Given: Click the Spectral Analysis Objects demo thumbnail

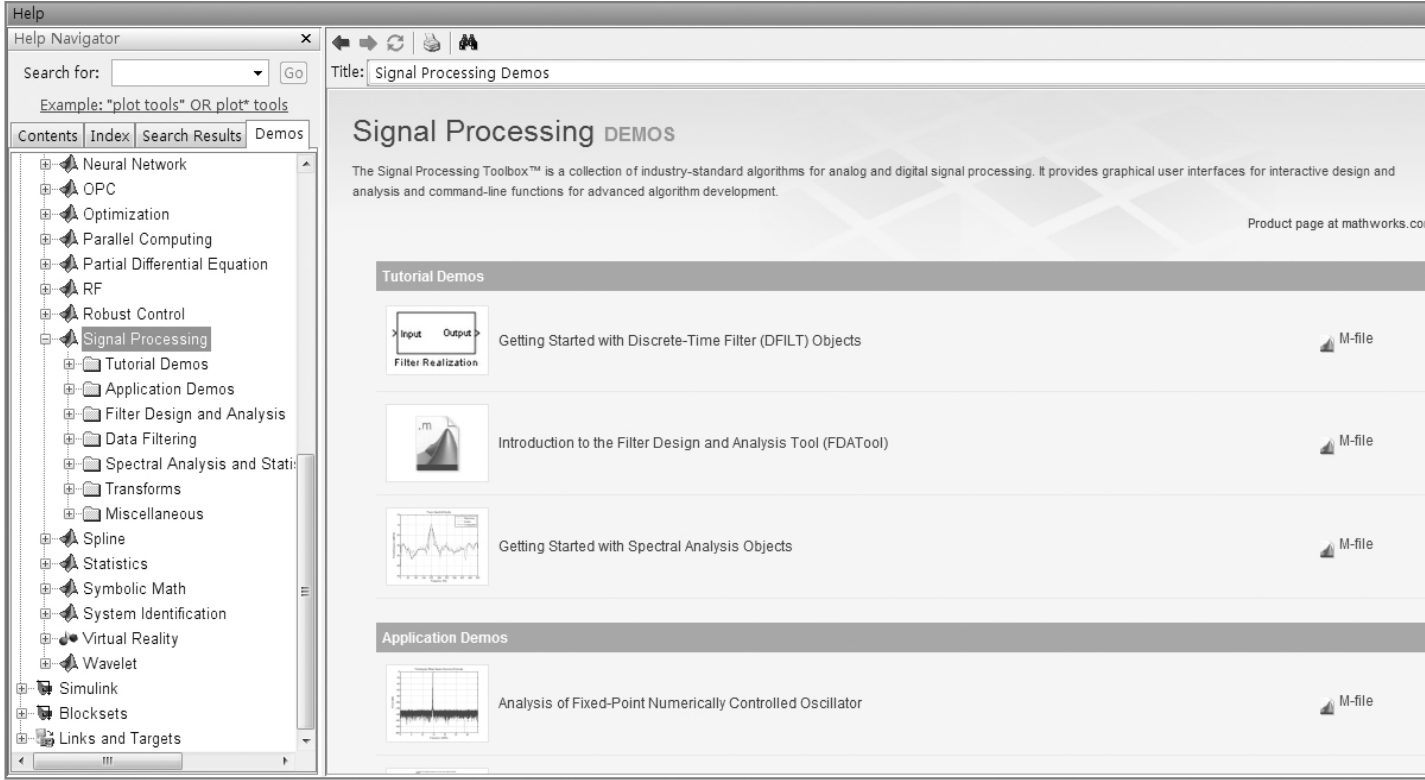Looking at the screenshot, I should [x=437, y=546].
